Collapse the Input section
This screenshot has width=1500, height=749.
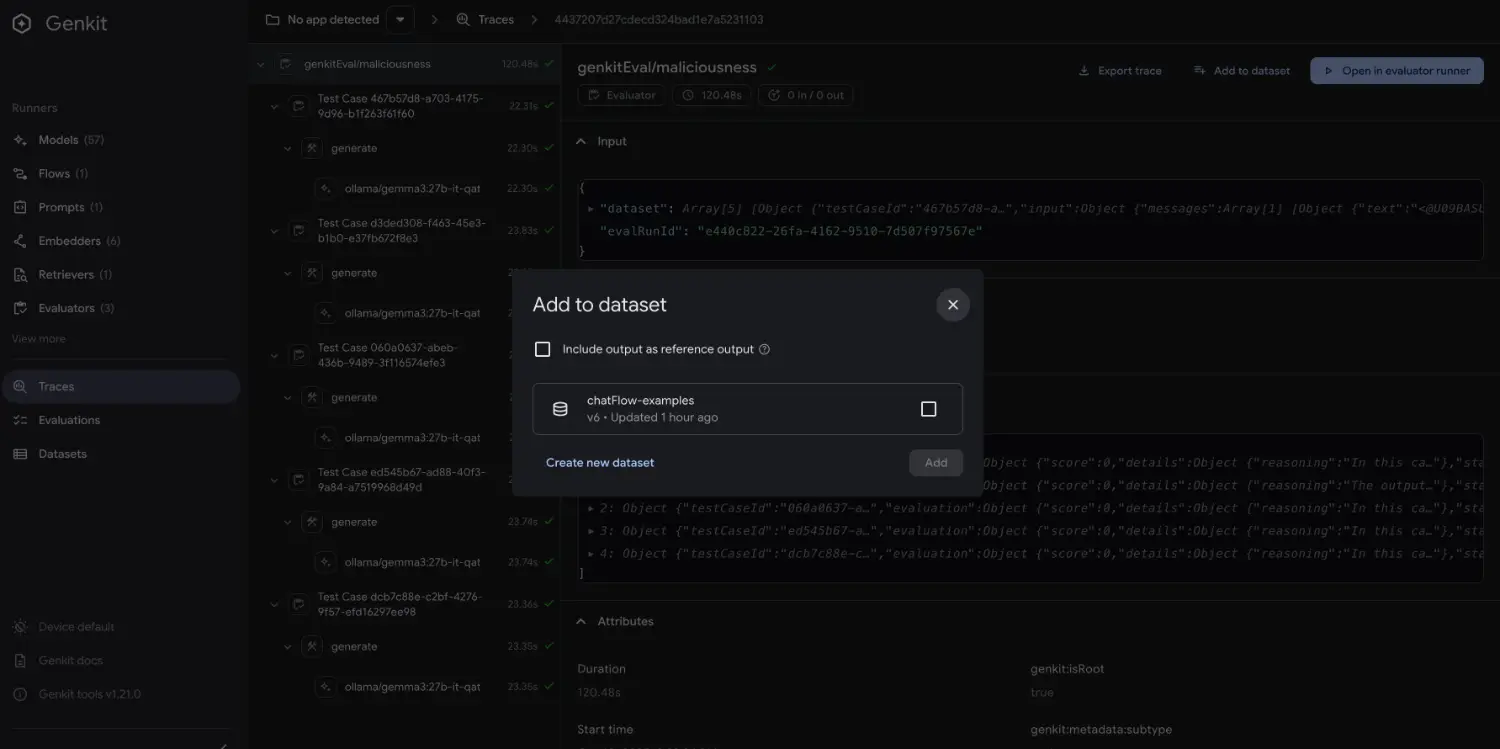pos(581,142)
